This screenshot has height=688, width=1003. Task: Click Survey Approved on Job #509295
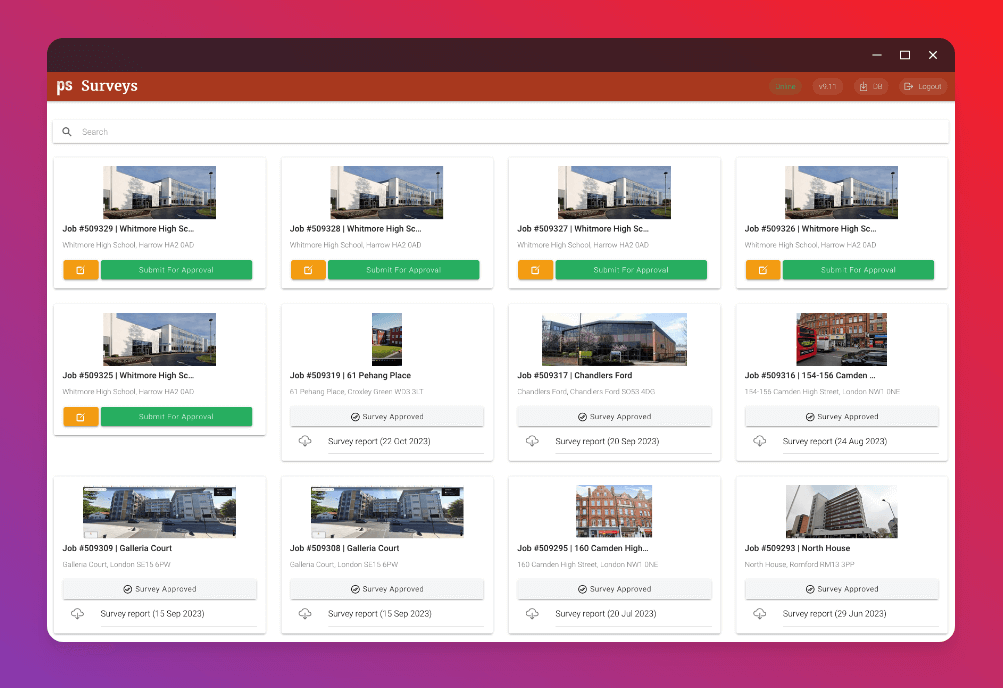click(614, 589)
